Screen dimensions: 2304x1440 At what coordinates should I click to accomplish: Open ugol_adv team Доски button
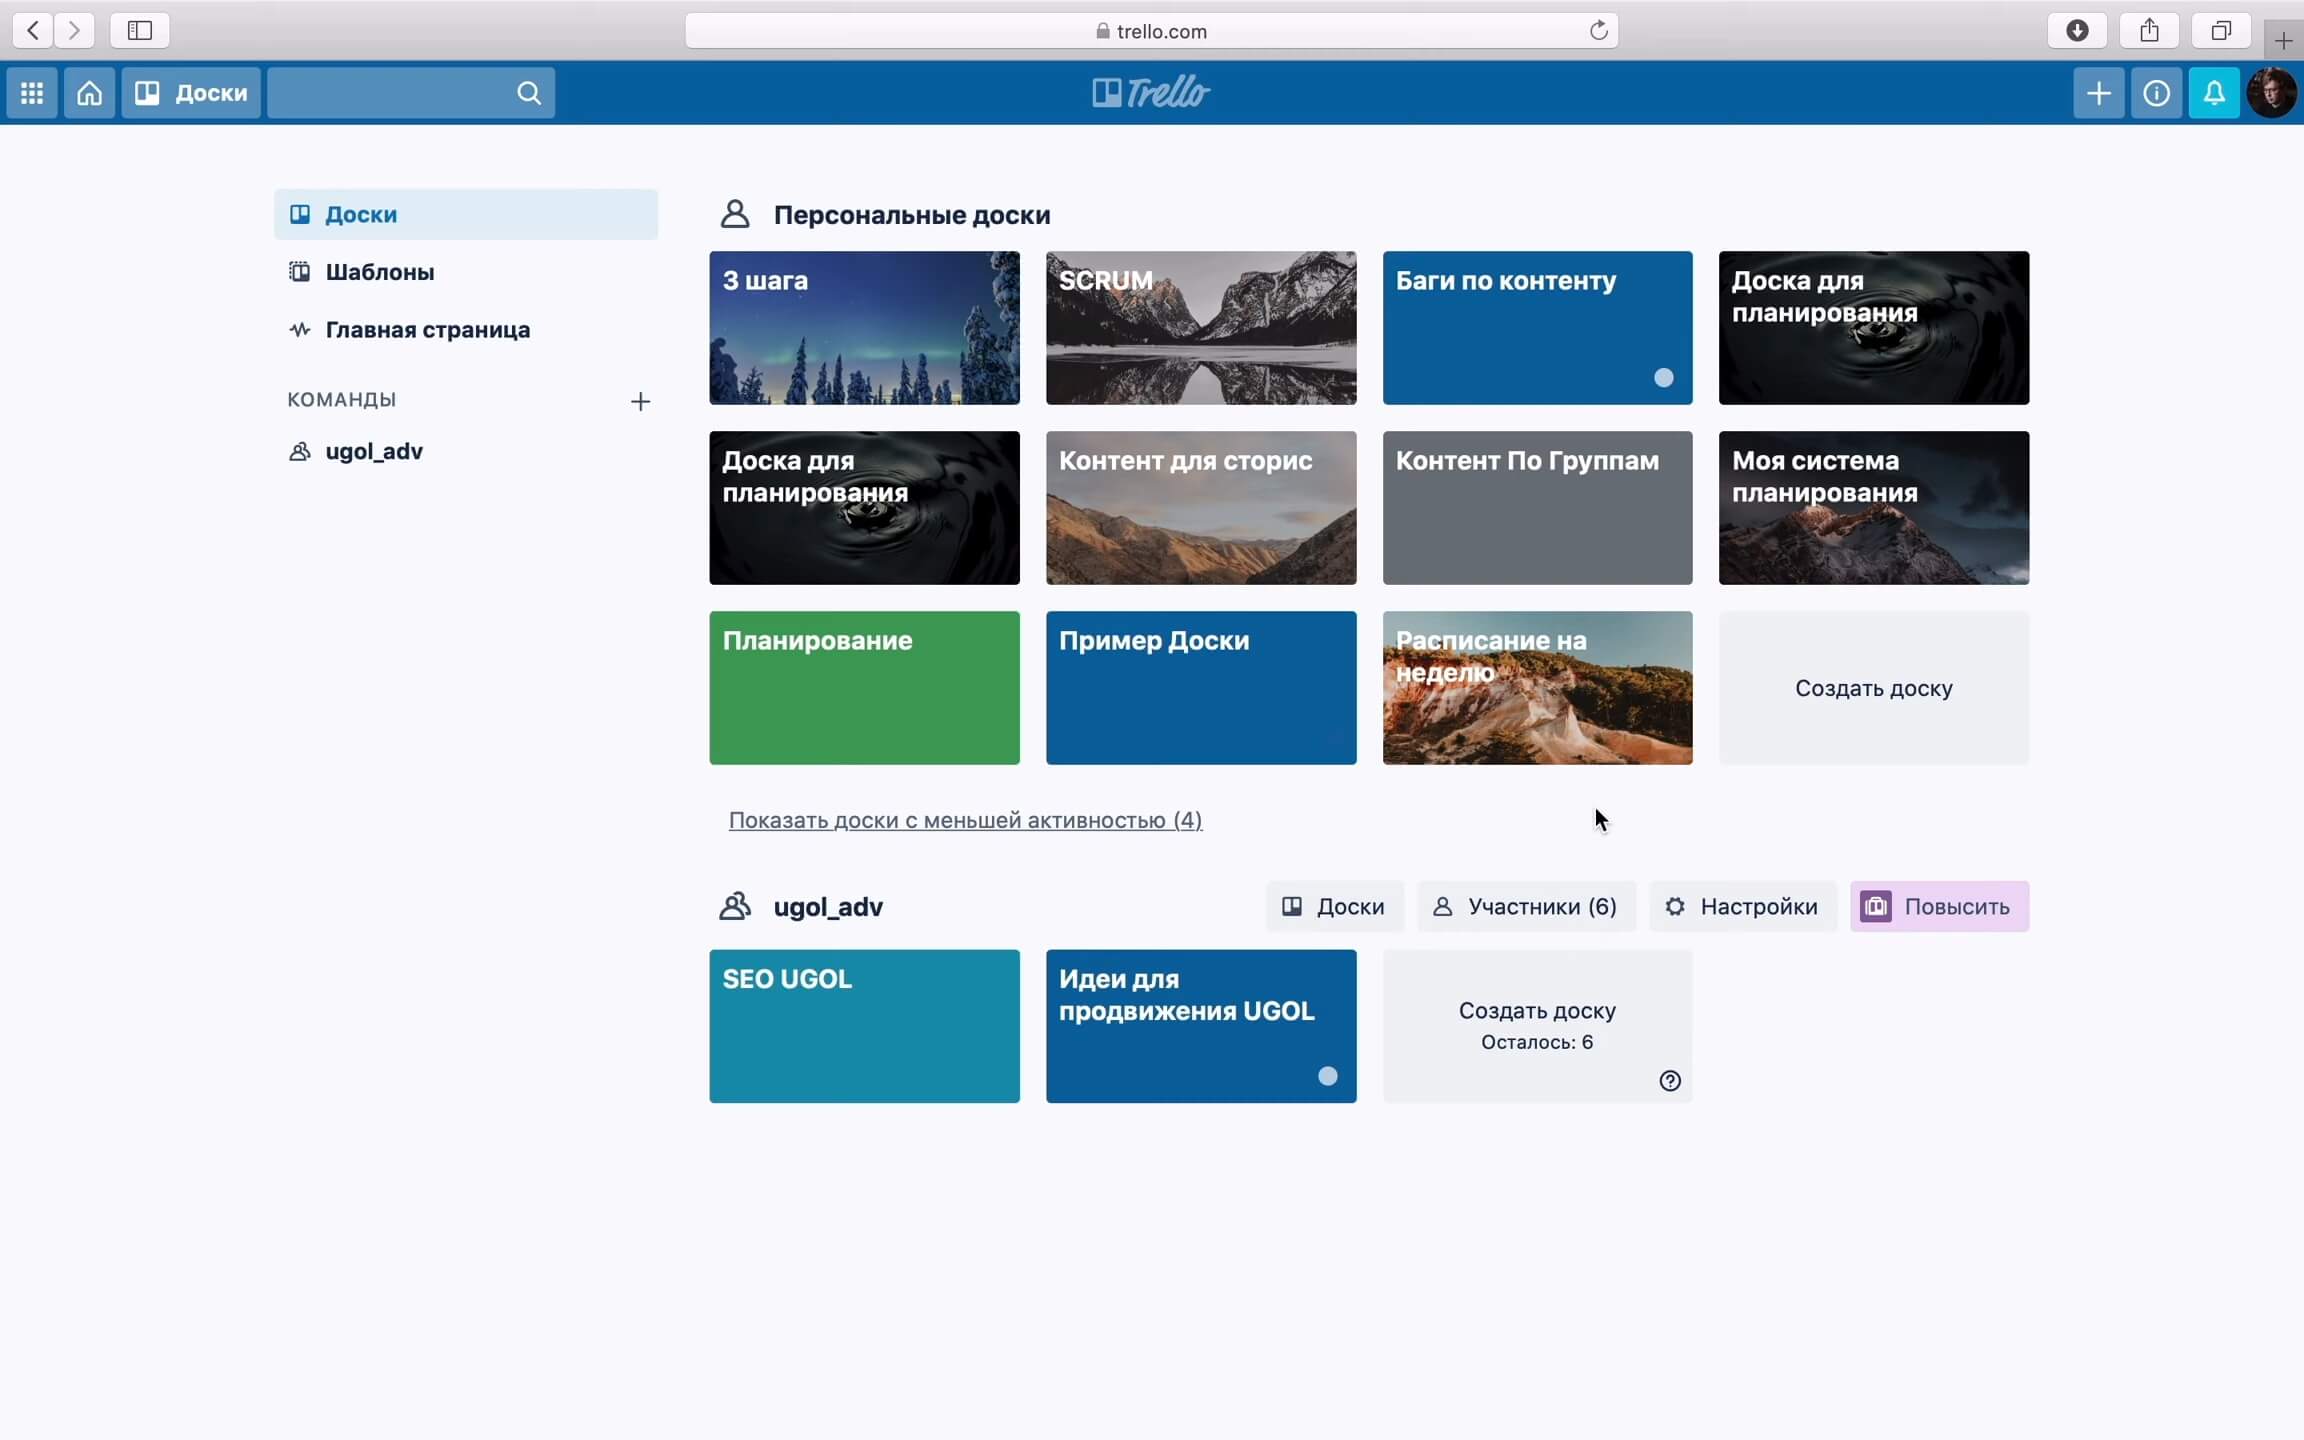1334,906
